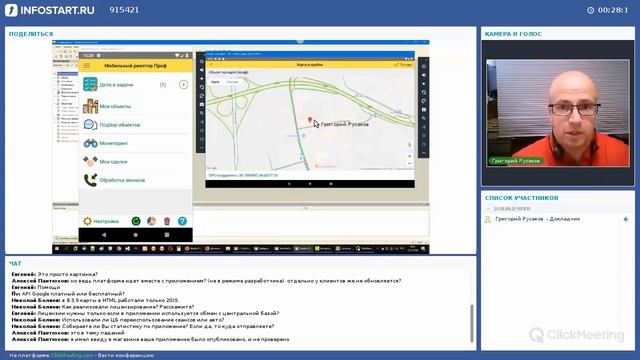Collapse the Докладчики participants group
The height and width of the screenshot is (360, 640).
[x=488, y=209]
